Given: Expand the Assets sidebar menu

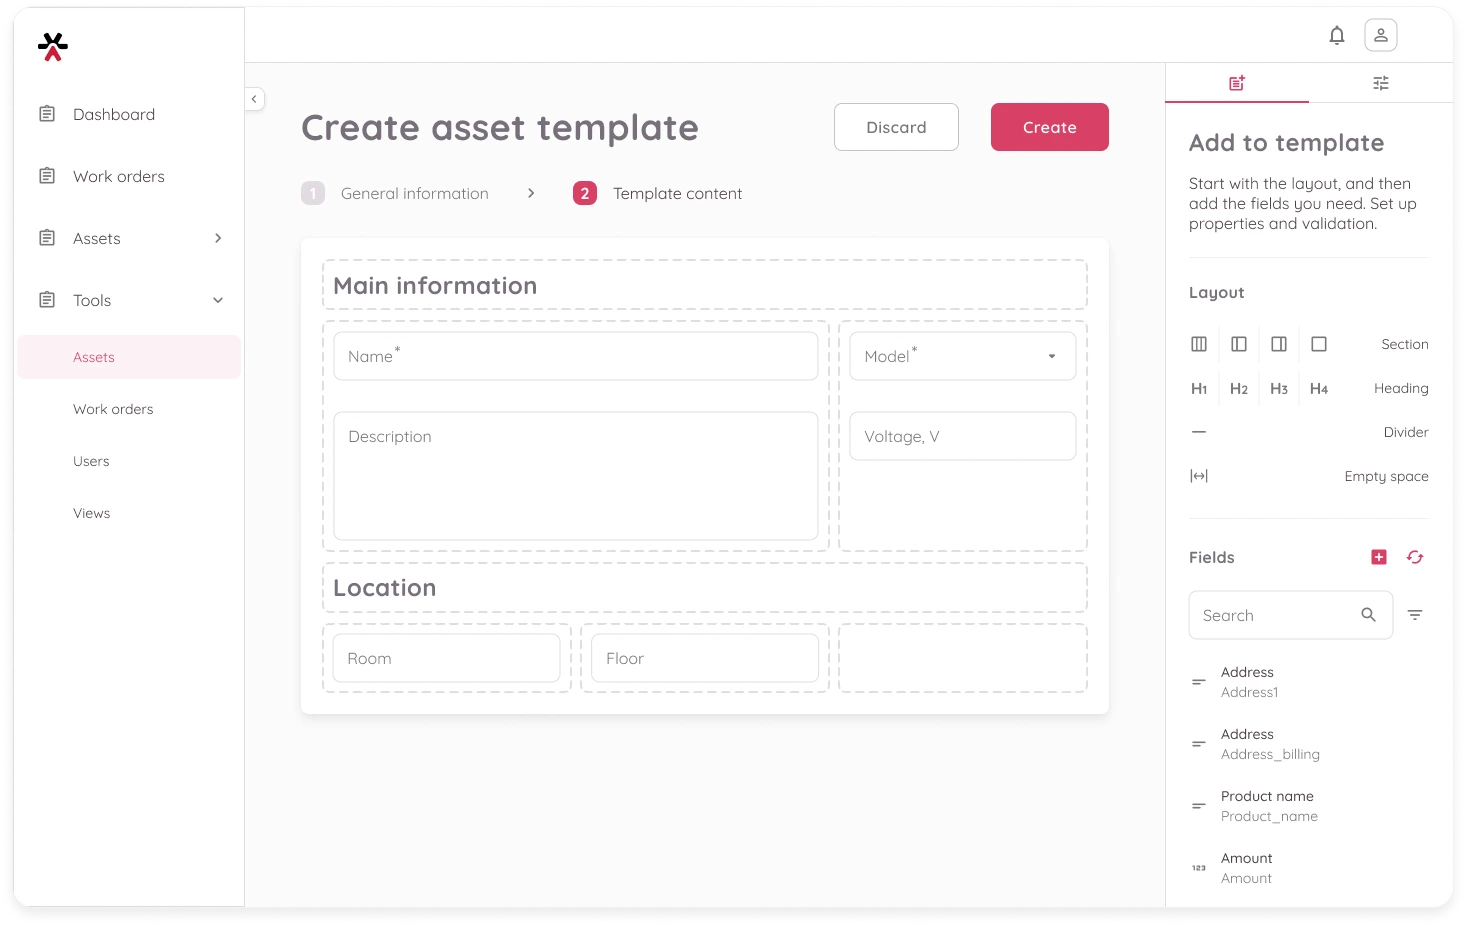Looking at the screenshot, I should [218, 238].
